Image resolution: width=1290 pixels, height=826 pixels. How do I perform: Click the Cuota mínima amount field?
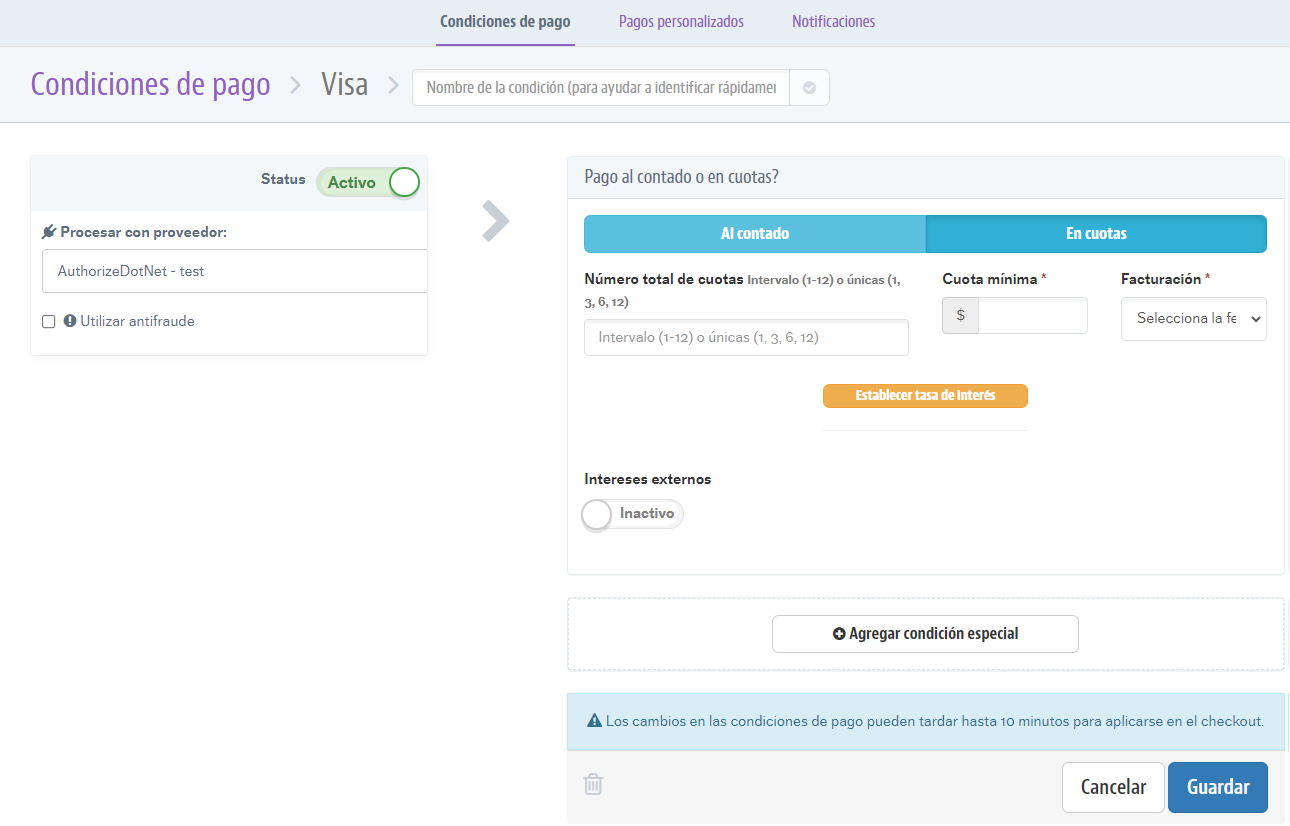pyautogui.click(x=1032, y=316)
